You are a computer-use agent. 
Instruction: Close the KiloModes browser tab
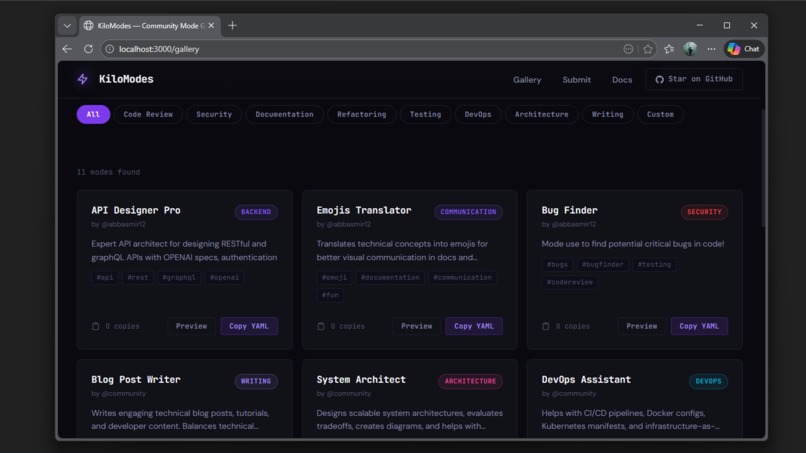(x=211, y=25)
